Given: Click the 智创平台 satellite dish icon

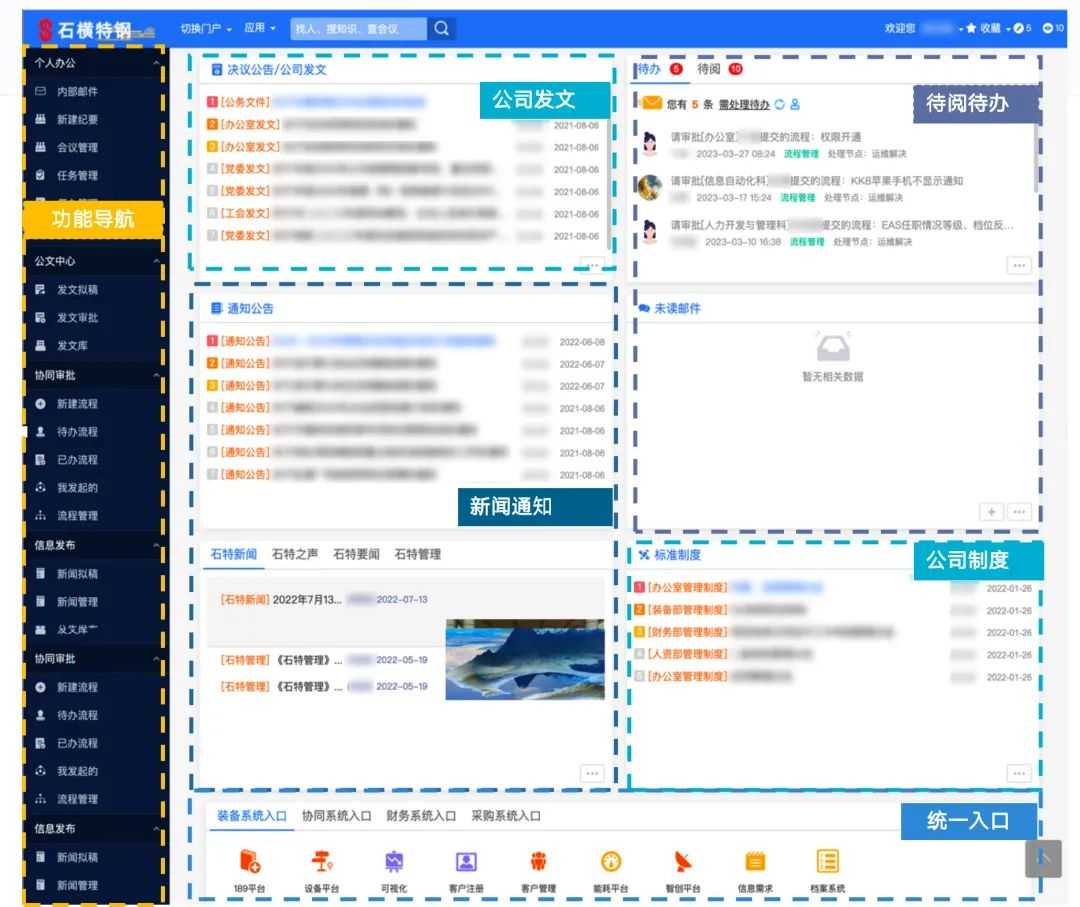Looking at the screenshot, I should (683, 862).
